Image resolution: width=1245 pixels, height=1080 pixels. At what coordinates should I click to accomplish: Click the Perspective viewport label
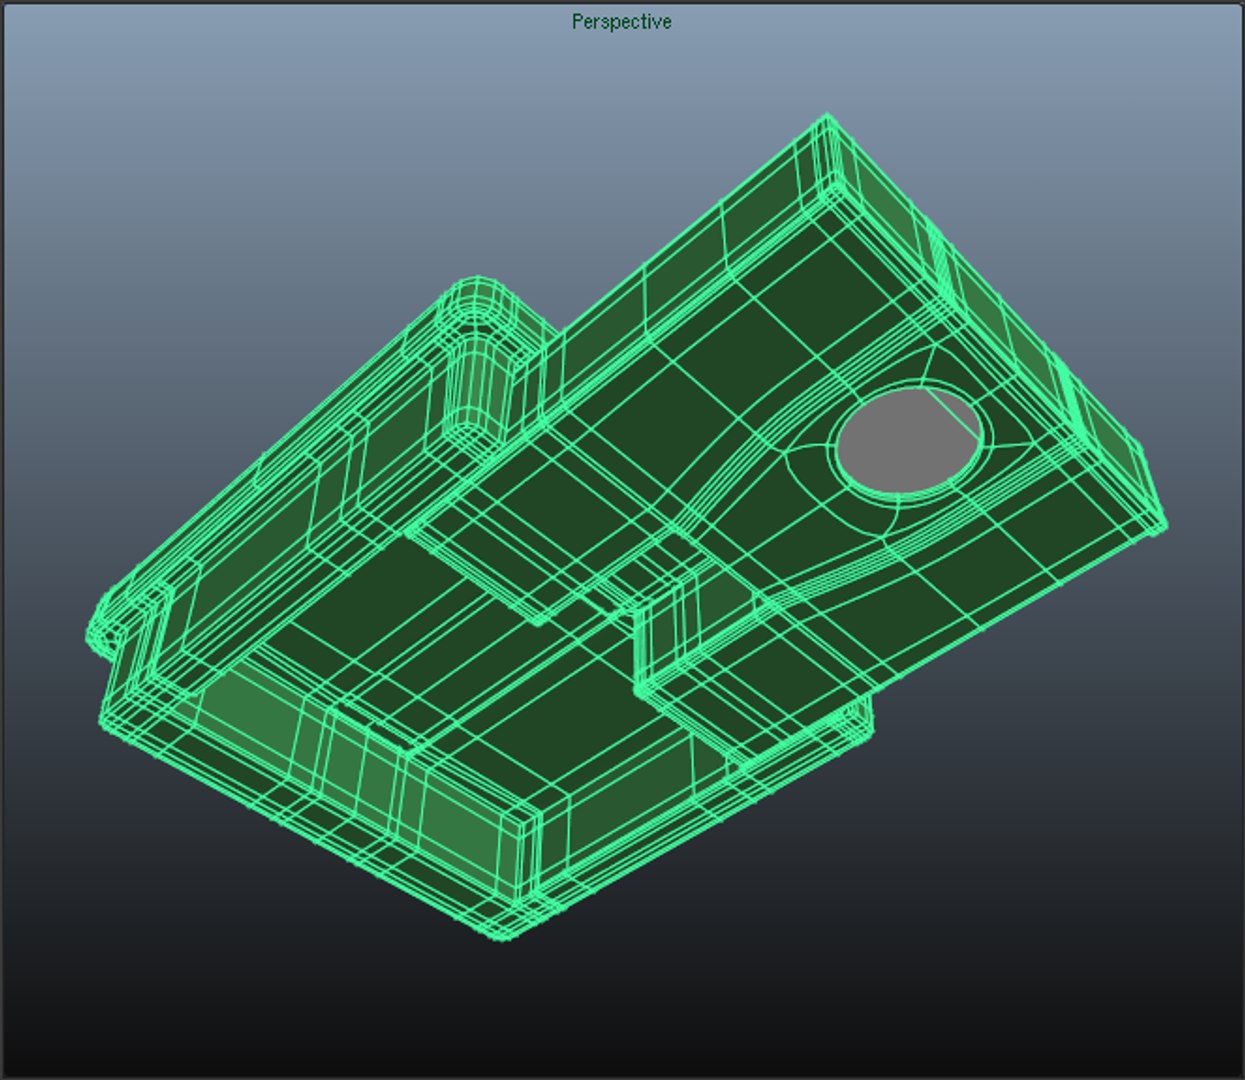pyautogui.click(x=621, y=21)
